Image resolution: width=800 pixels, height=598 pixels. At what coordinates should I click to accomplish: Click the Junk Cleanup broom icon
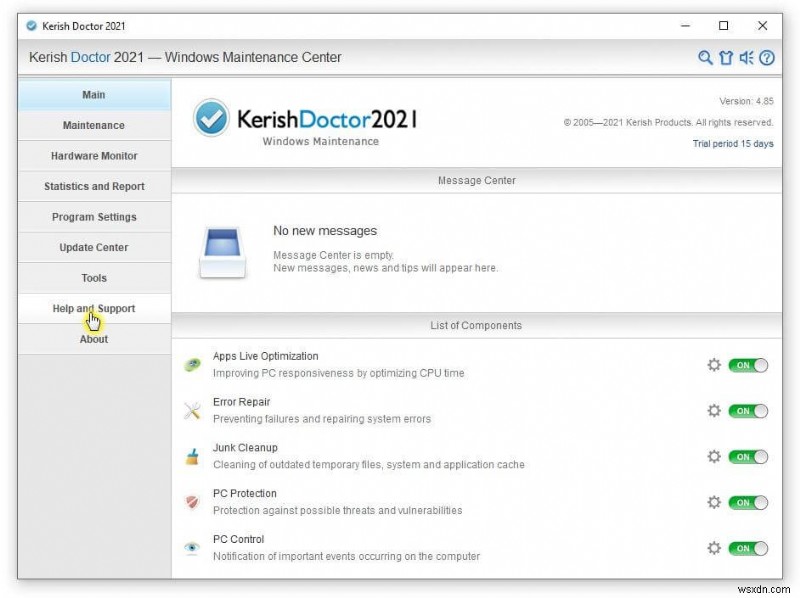(192, 457)
